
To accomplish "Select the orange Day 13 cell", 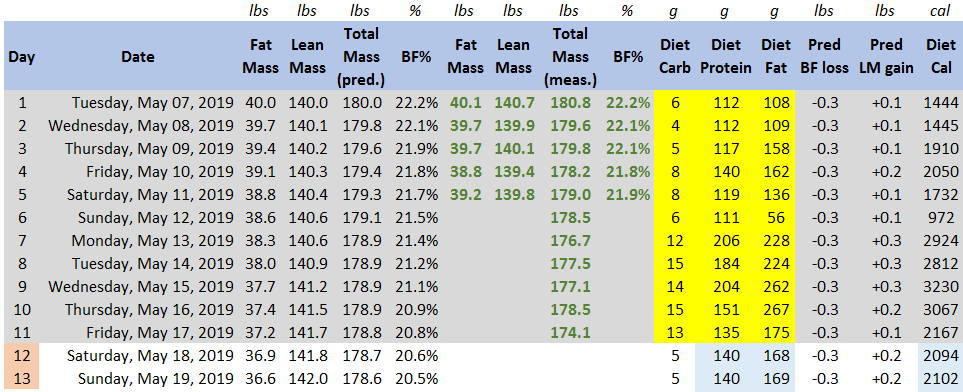I will (x=22, y=378).
